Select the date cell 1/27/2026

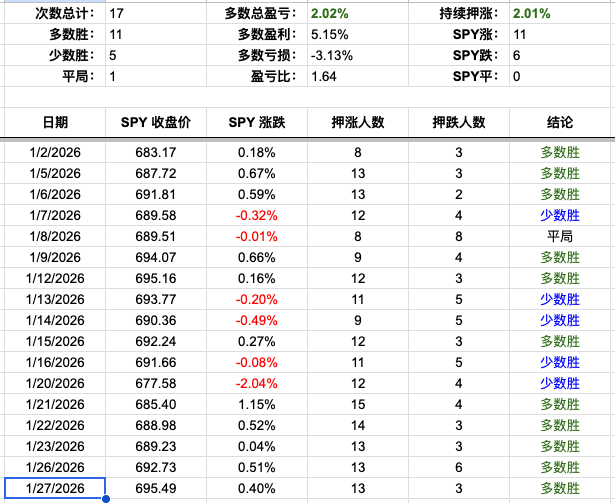[x=55, y=488]
